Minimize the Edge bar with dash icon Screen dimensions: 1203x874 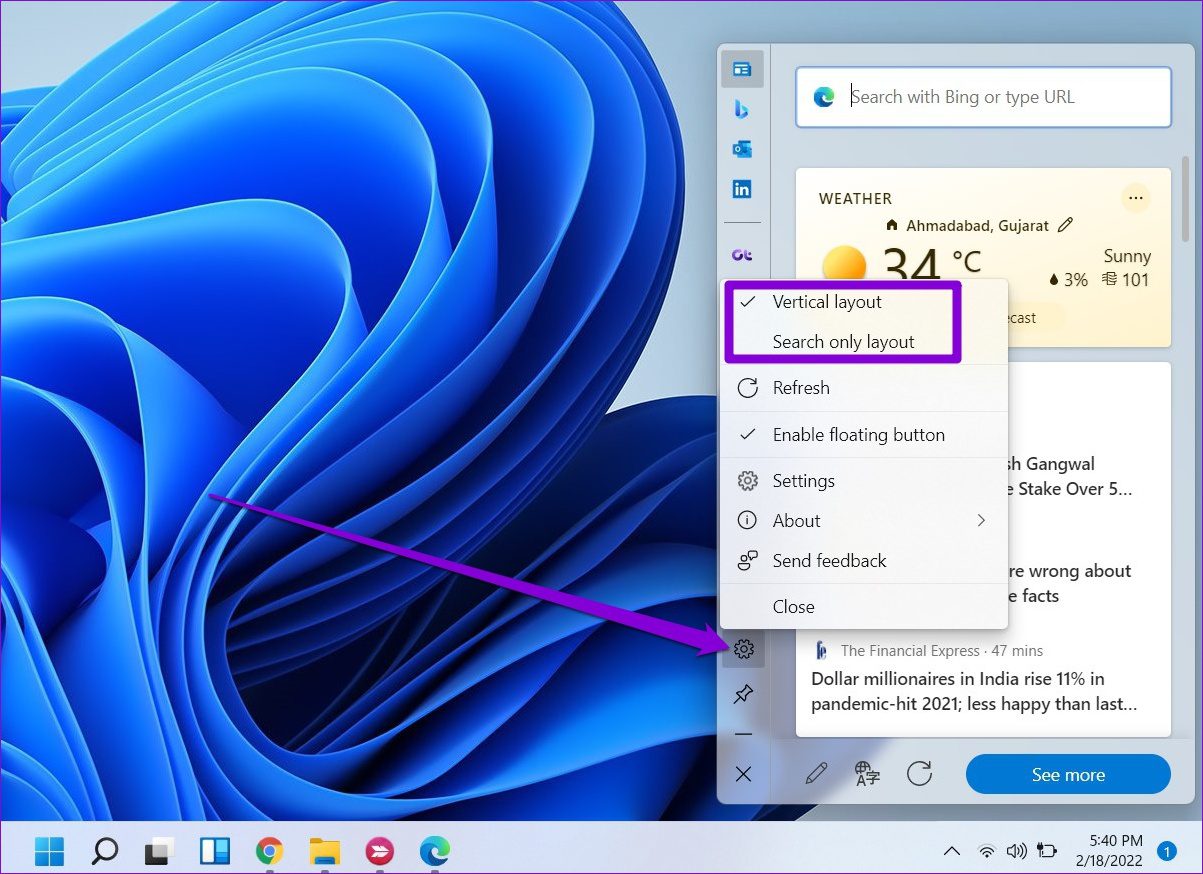(743, 734)
